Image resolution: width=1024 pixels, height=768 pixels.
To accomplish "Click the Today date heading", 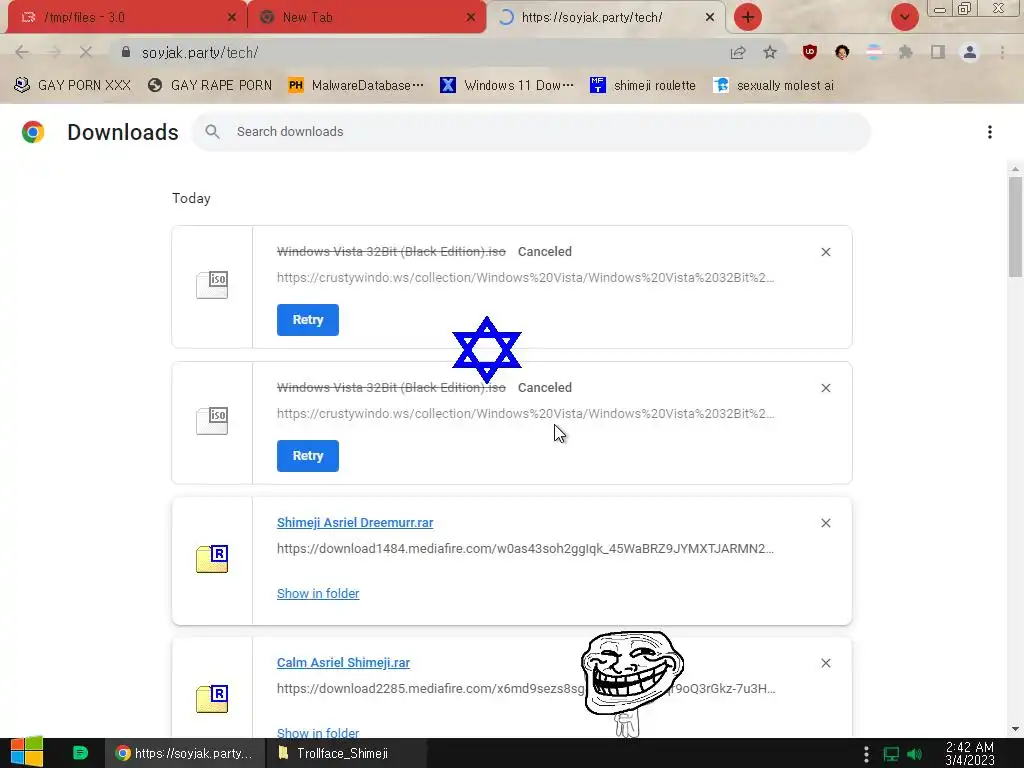I will click(x=191, y=199).
